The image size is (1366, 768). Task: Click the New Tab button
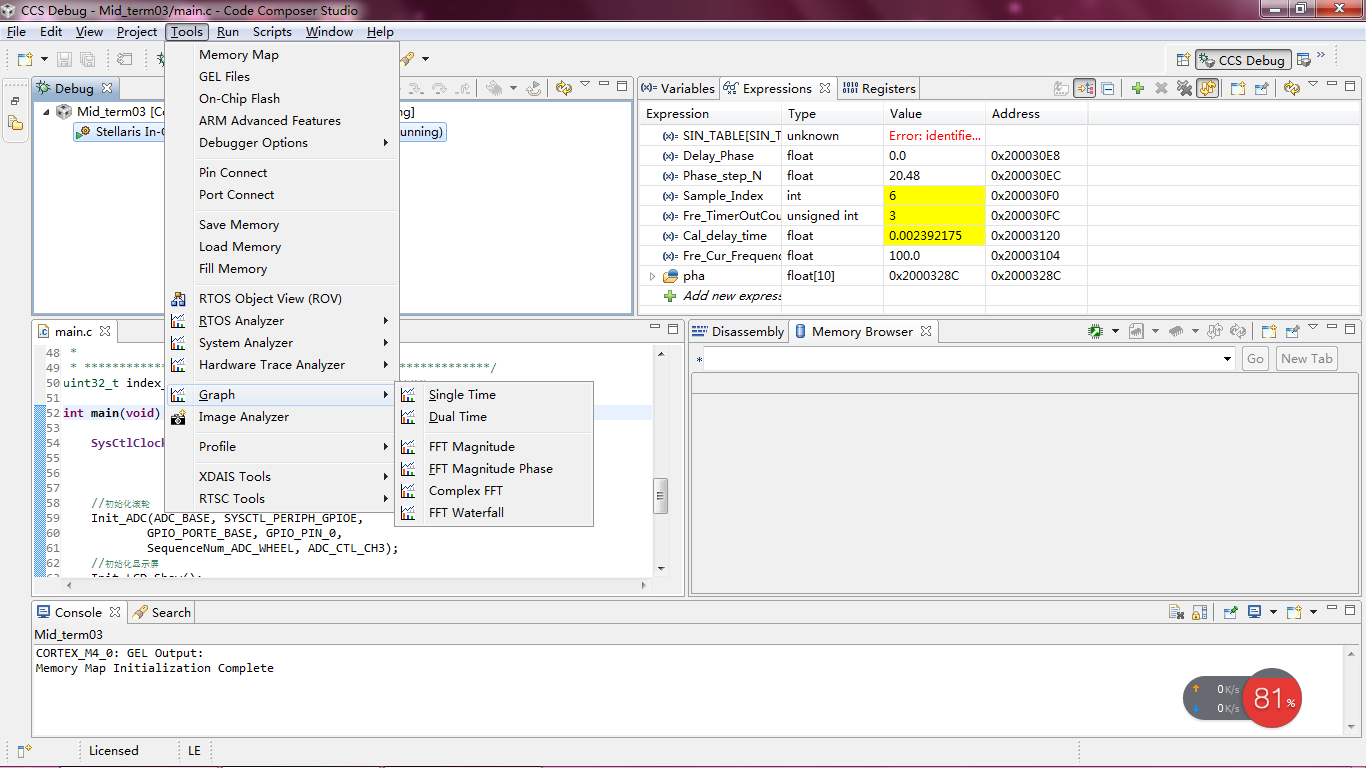1307,359
